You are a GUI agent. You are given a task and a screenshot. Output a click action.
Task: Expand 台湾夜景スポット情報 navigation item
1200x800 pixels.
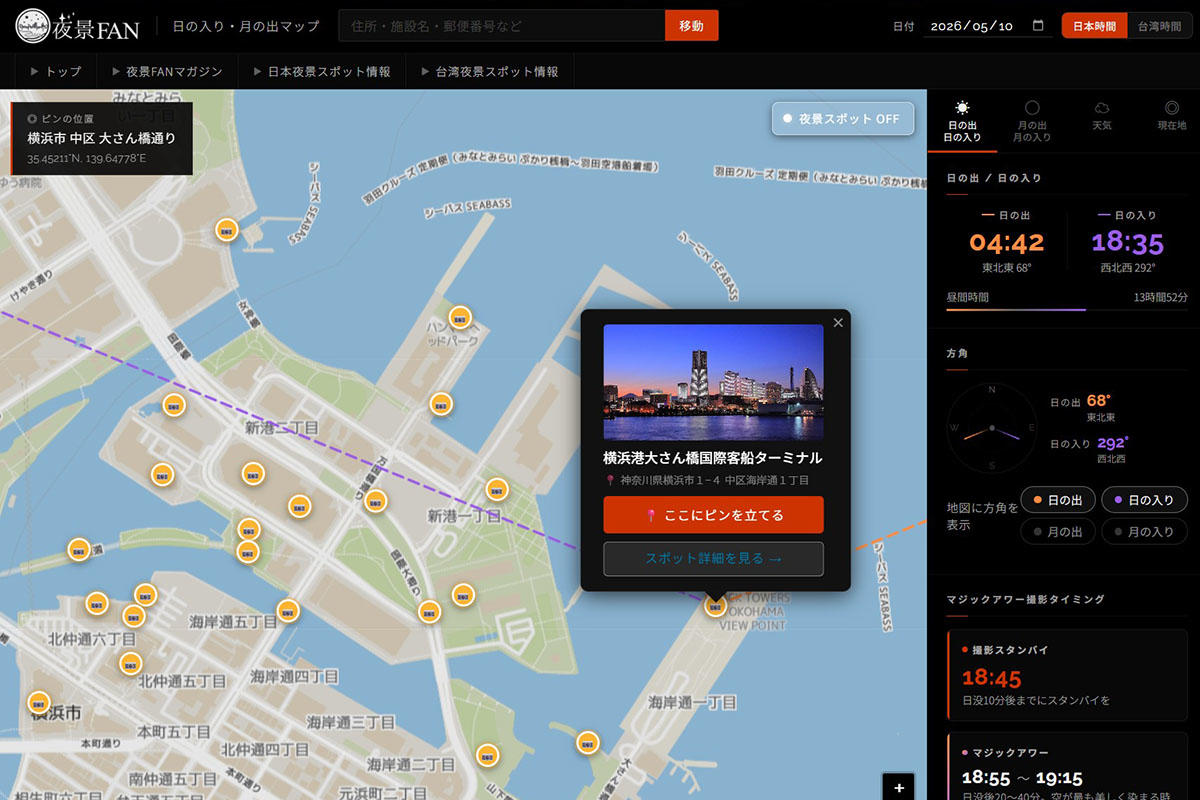point(490,72)
